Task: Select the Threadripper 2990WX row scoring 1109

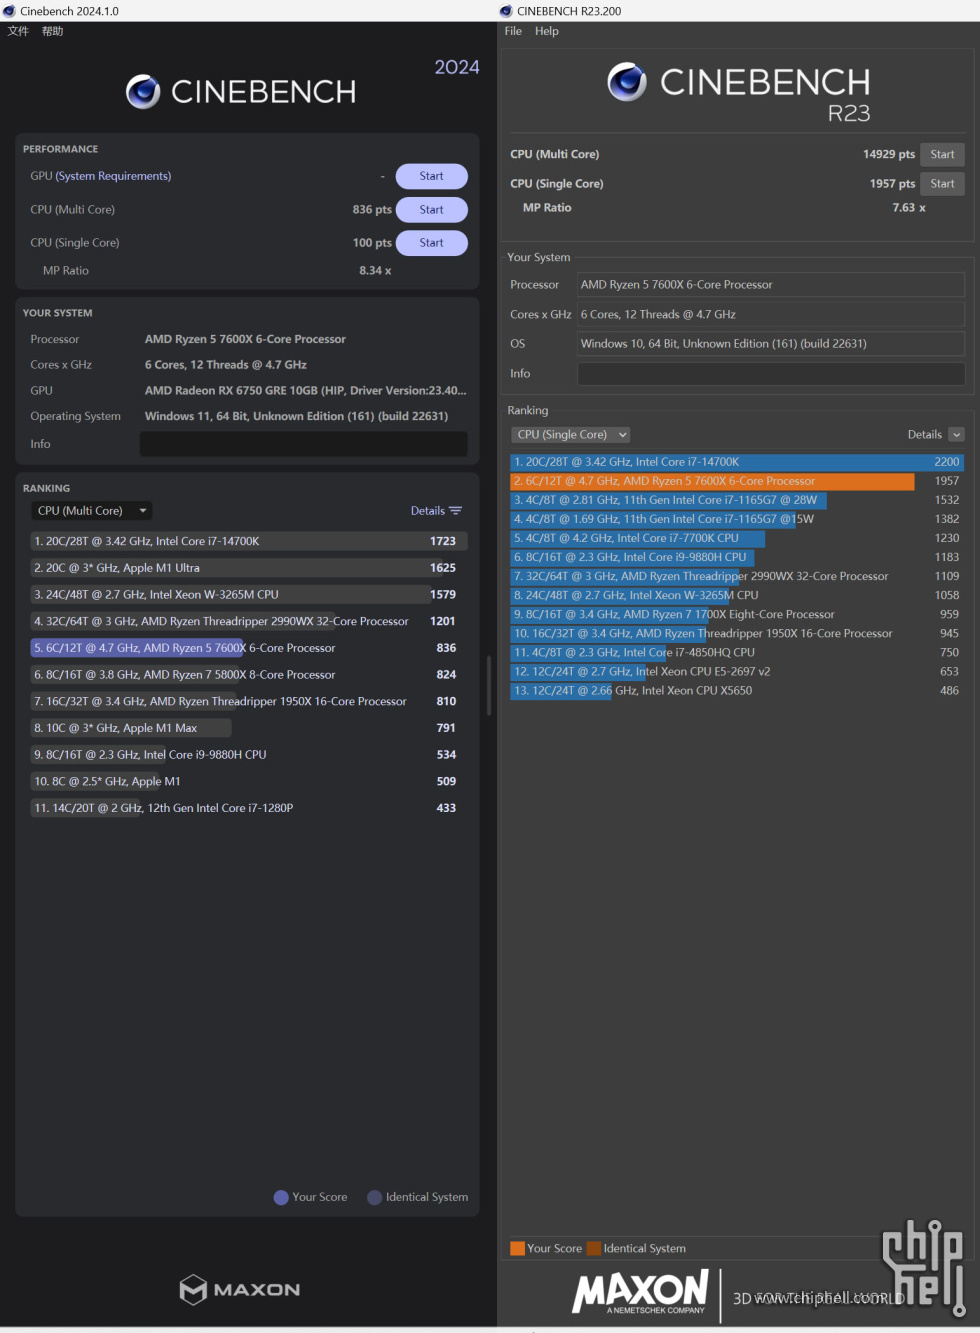Action: 737,576
